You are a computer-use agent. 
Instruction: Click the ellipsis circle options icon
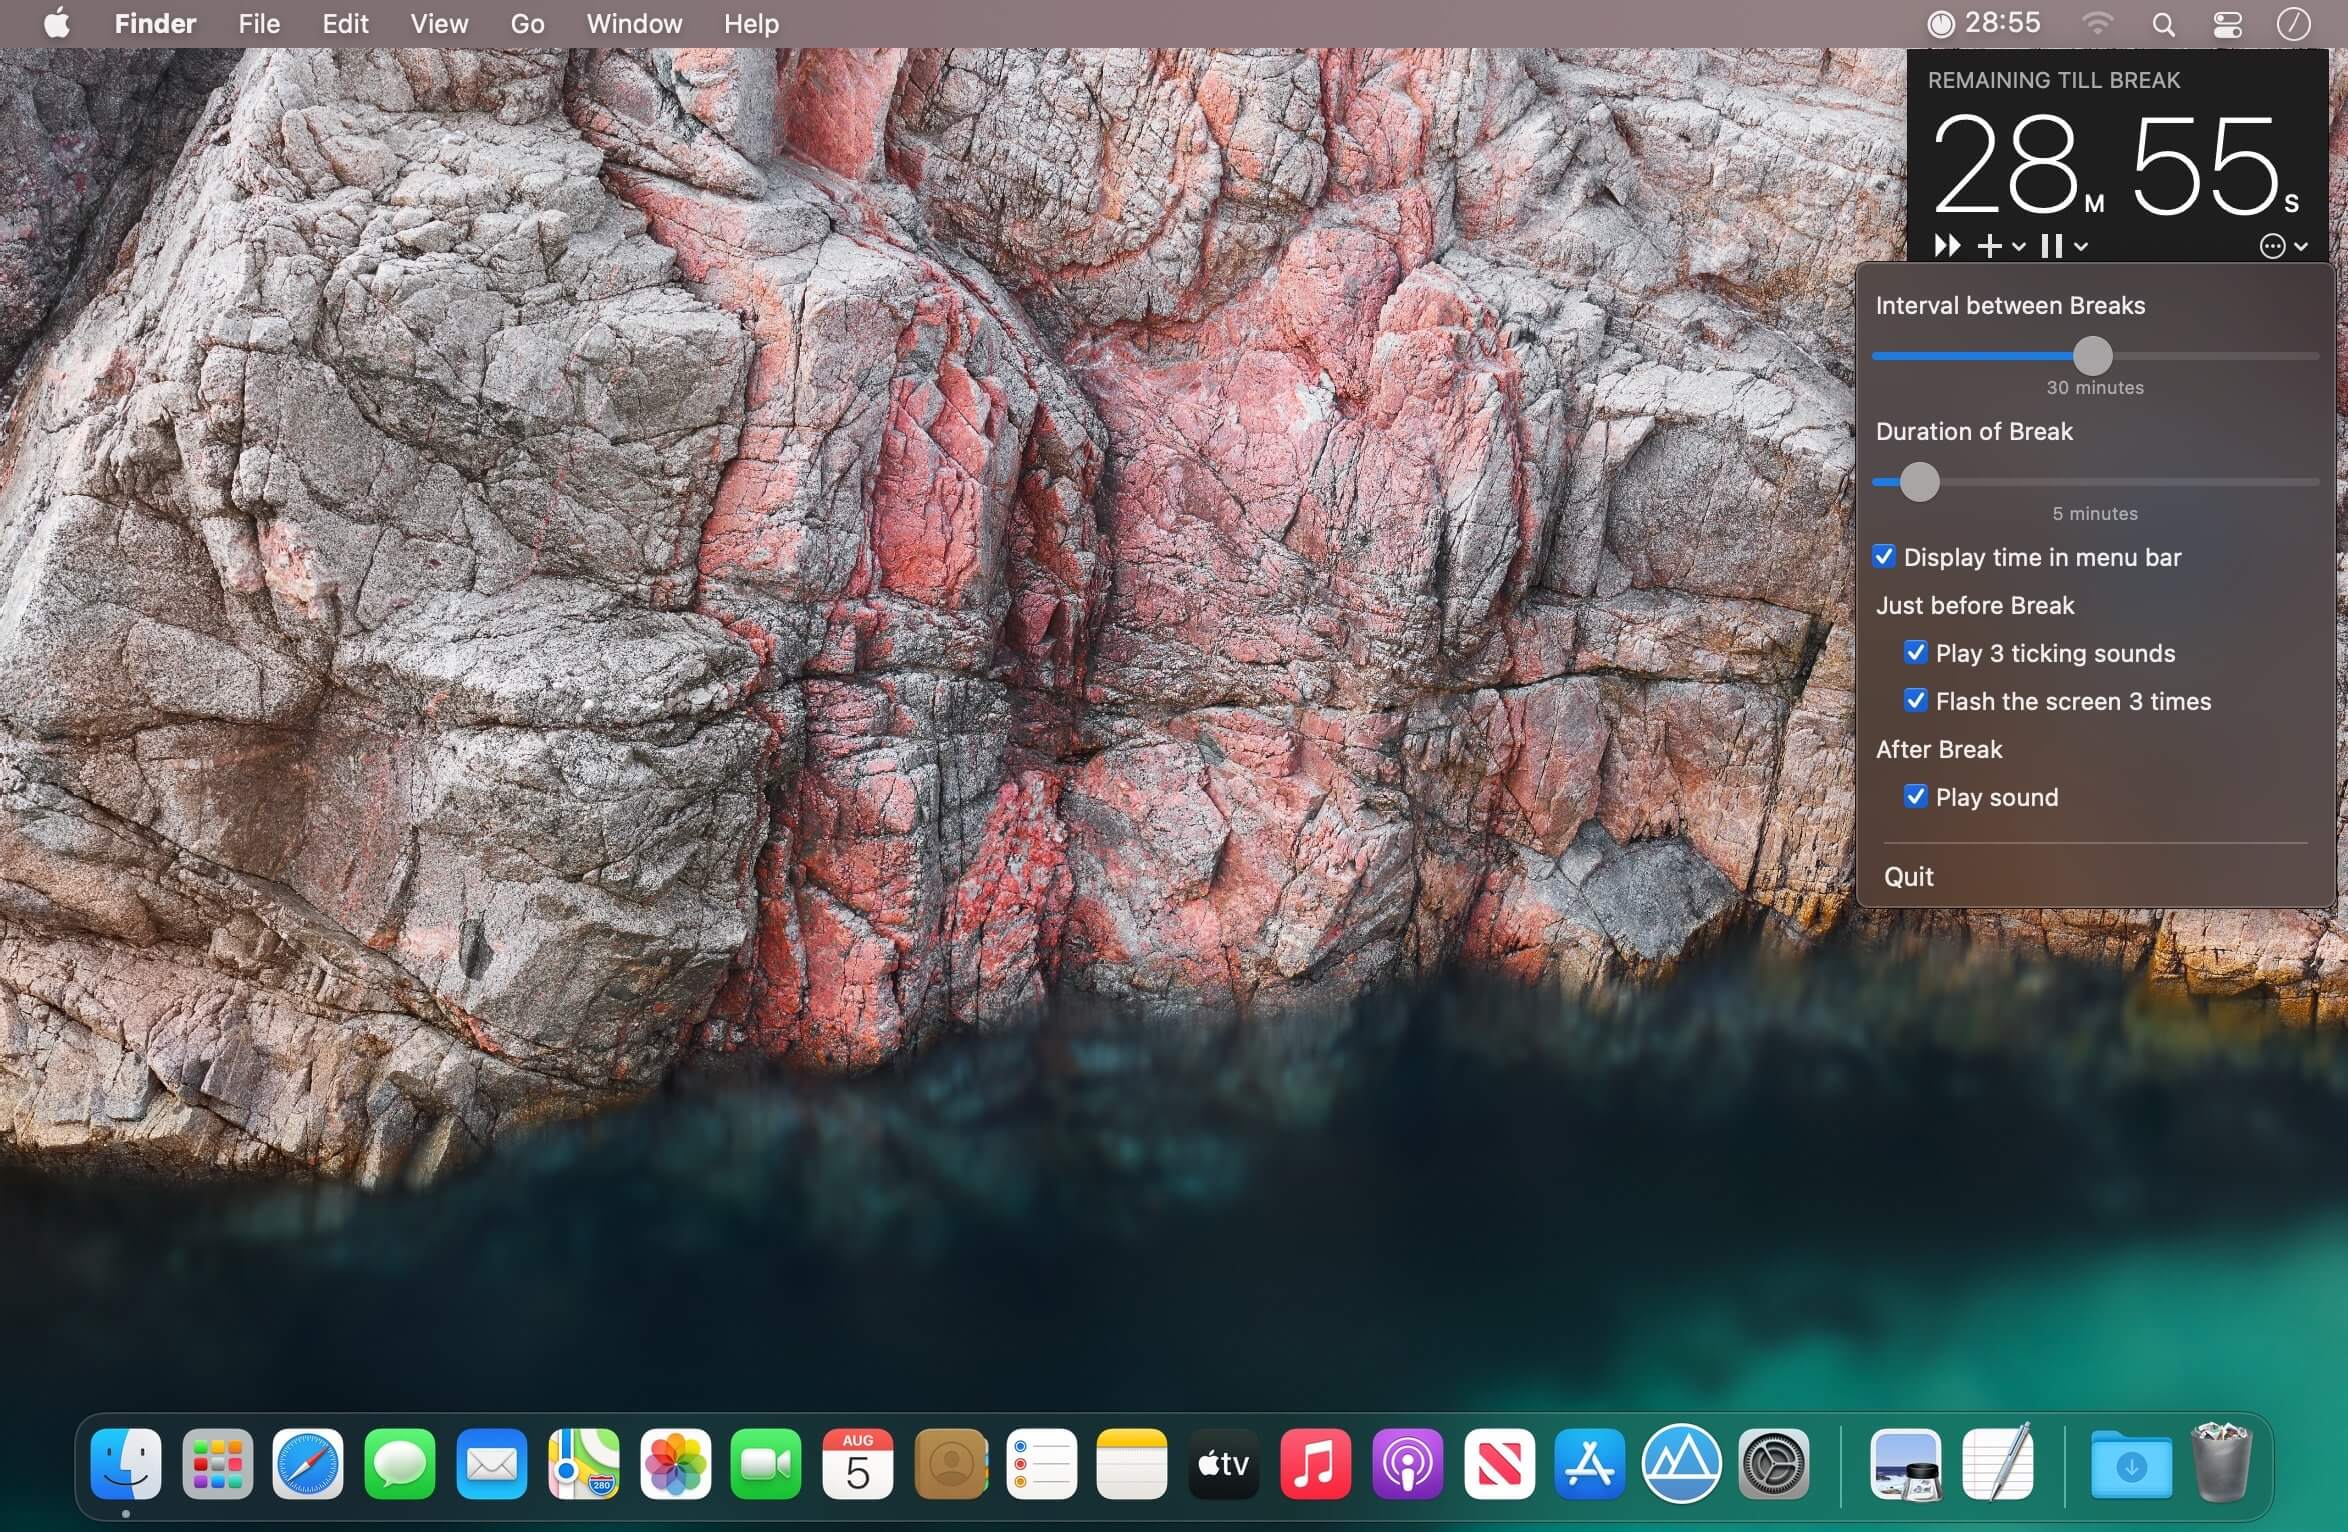coord(2272,246)
